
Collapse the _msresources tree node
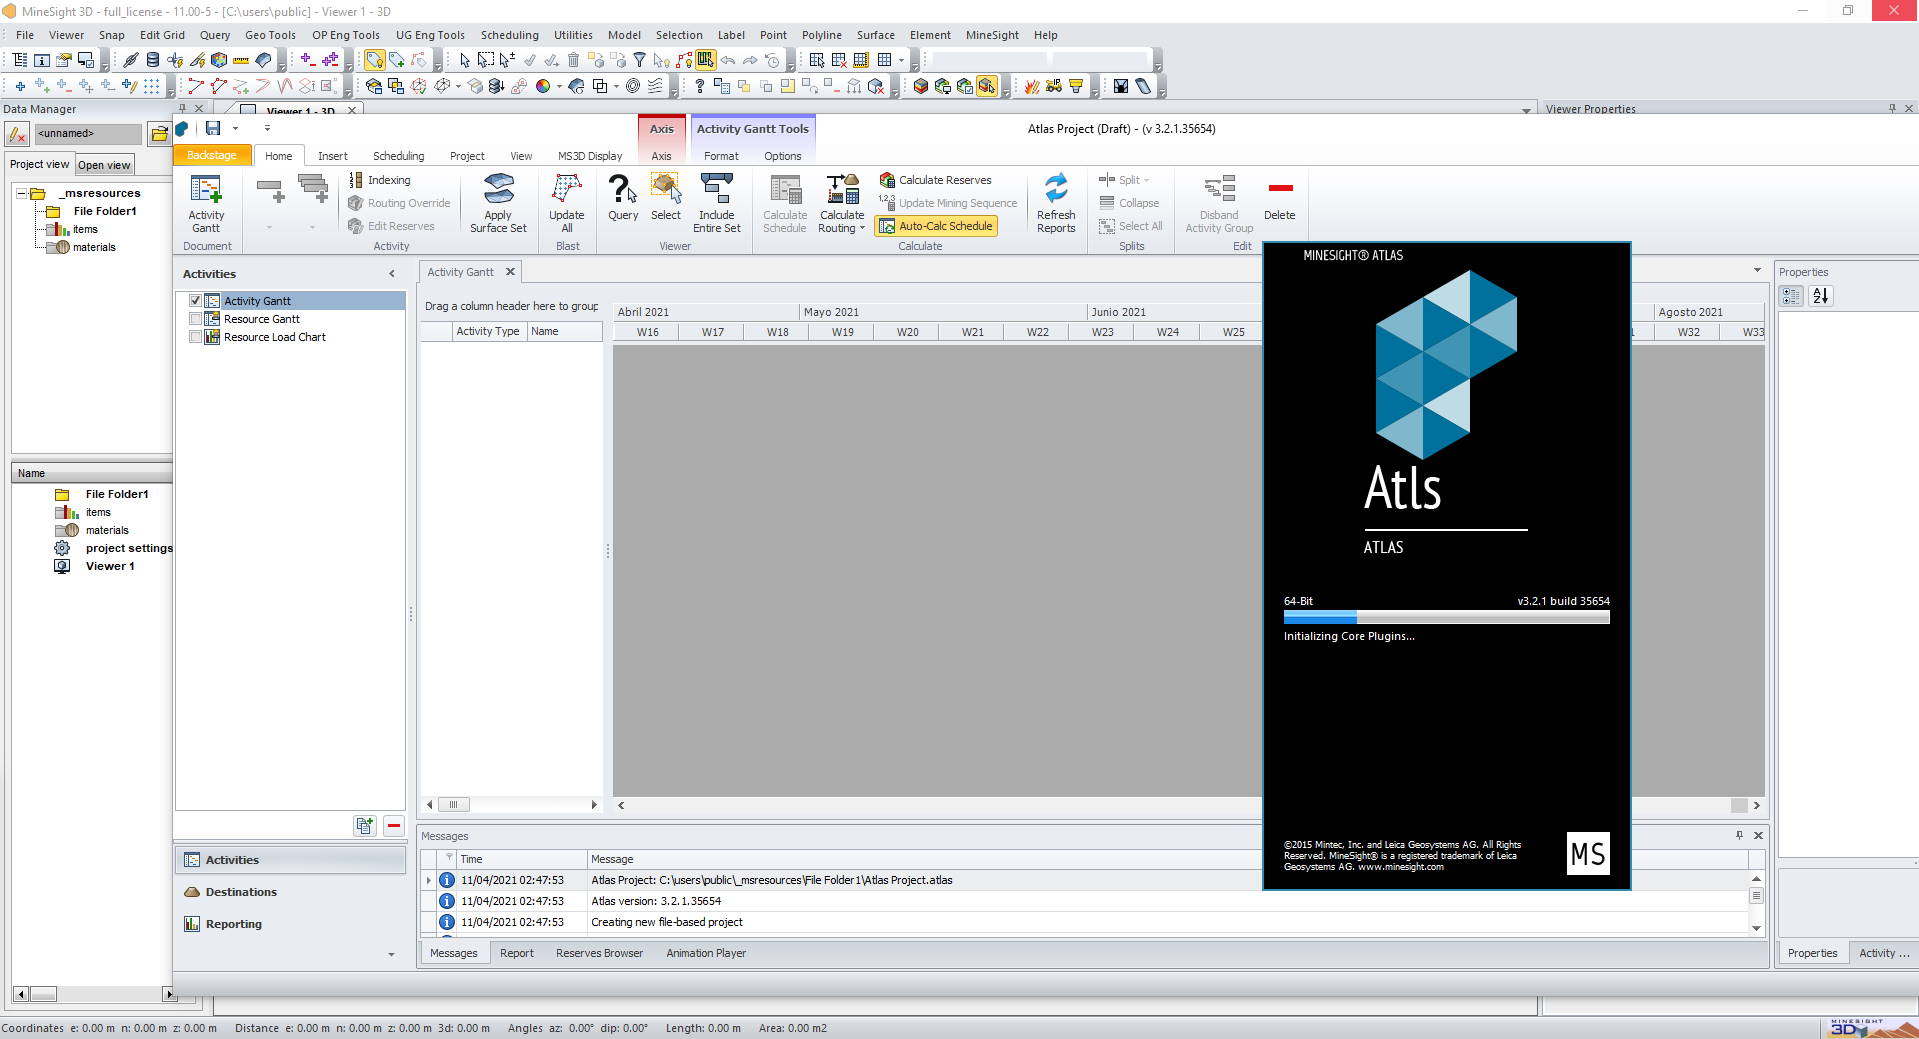point(21,193)
